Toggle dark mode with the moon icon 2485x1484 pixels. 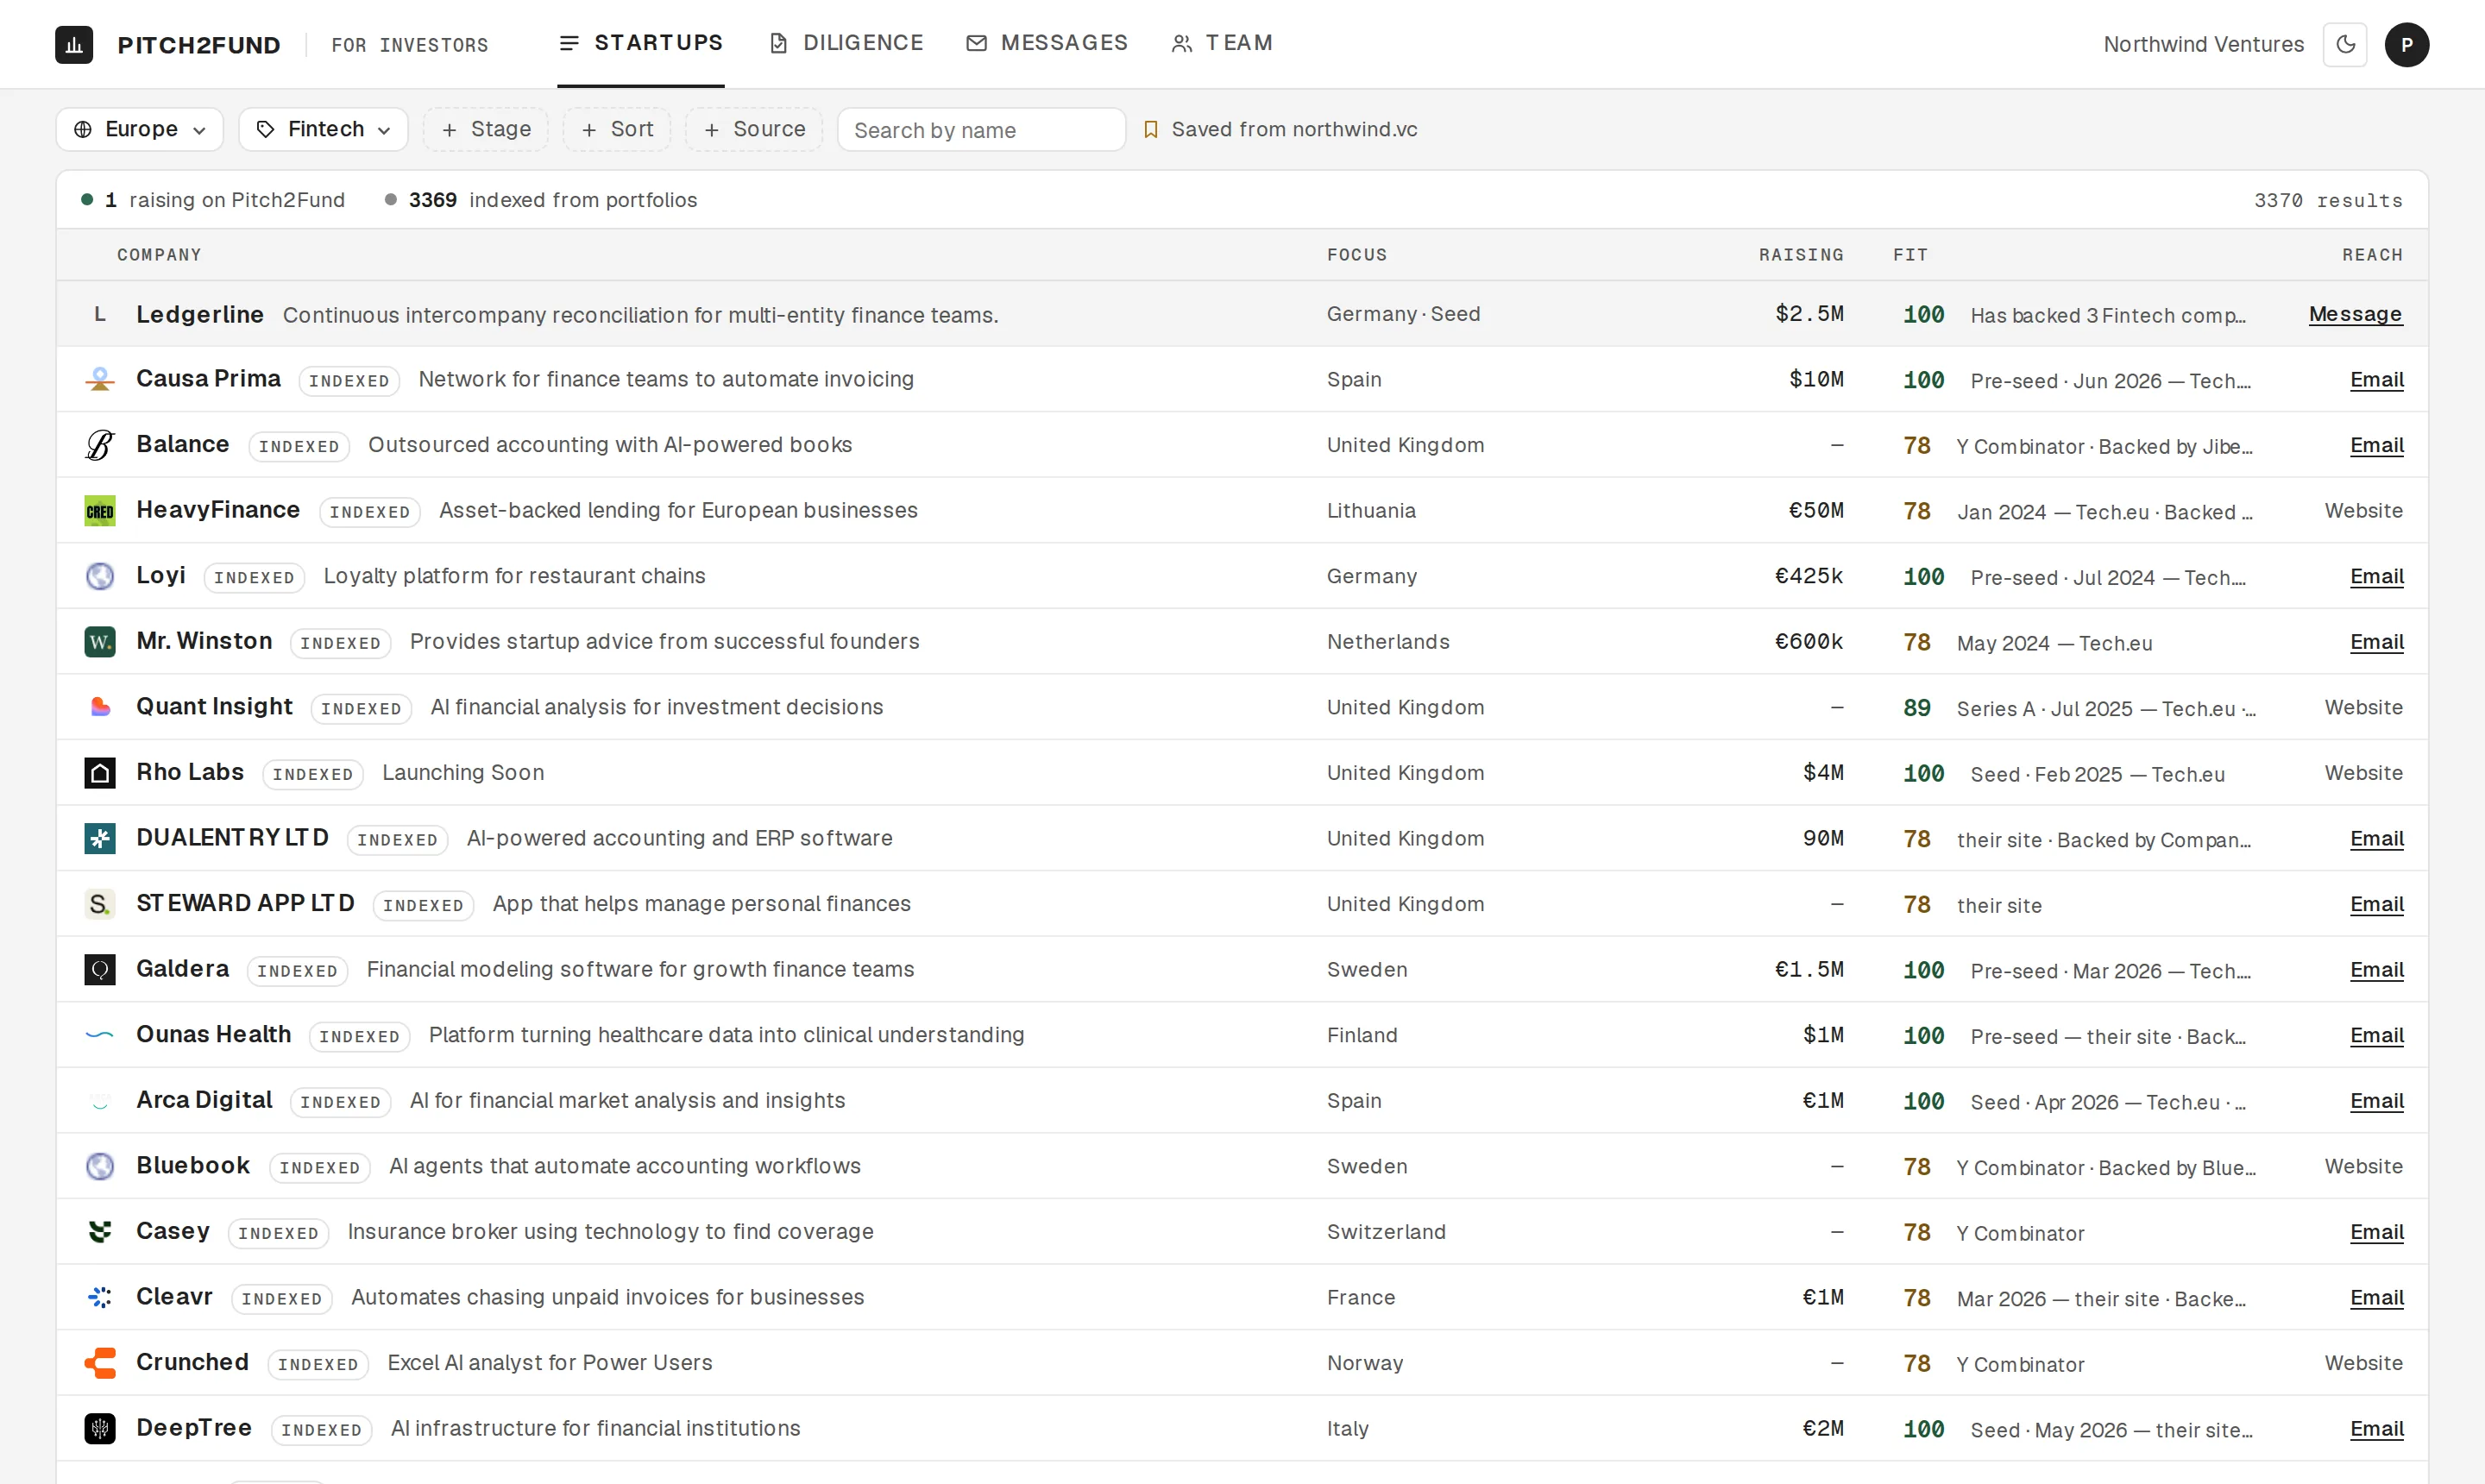pyautogui.click(x=2345, y=45)
